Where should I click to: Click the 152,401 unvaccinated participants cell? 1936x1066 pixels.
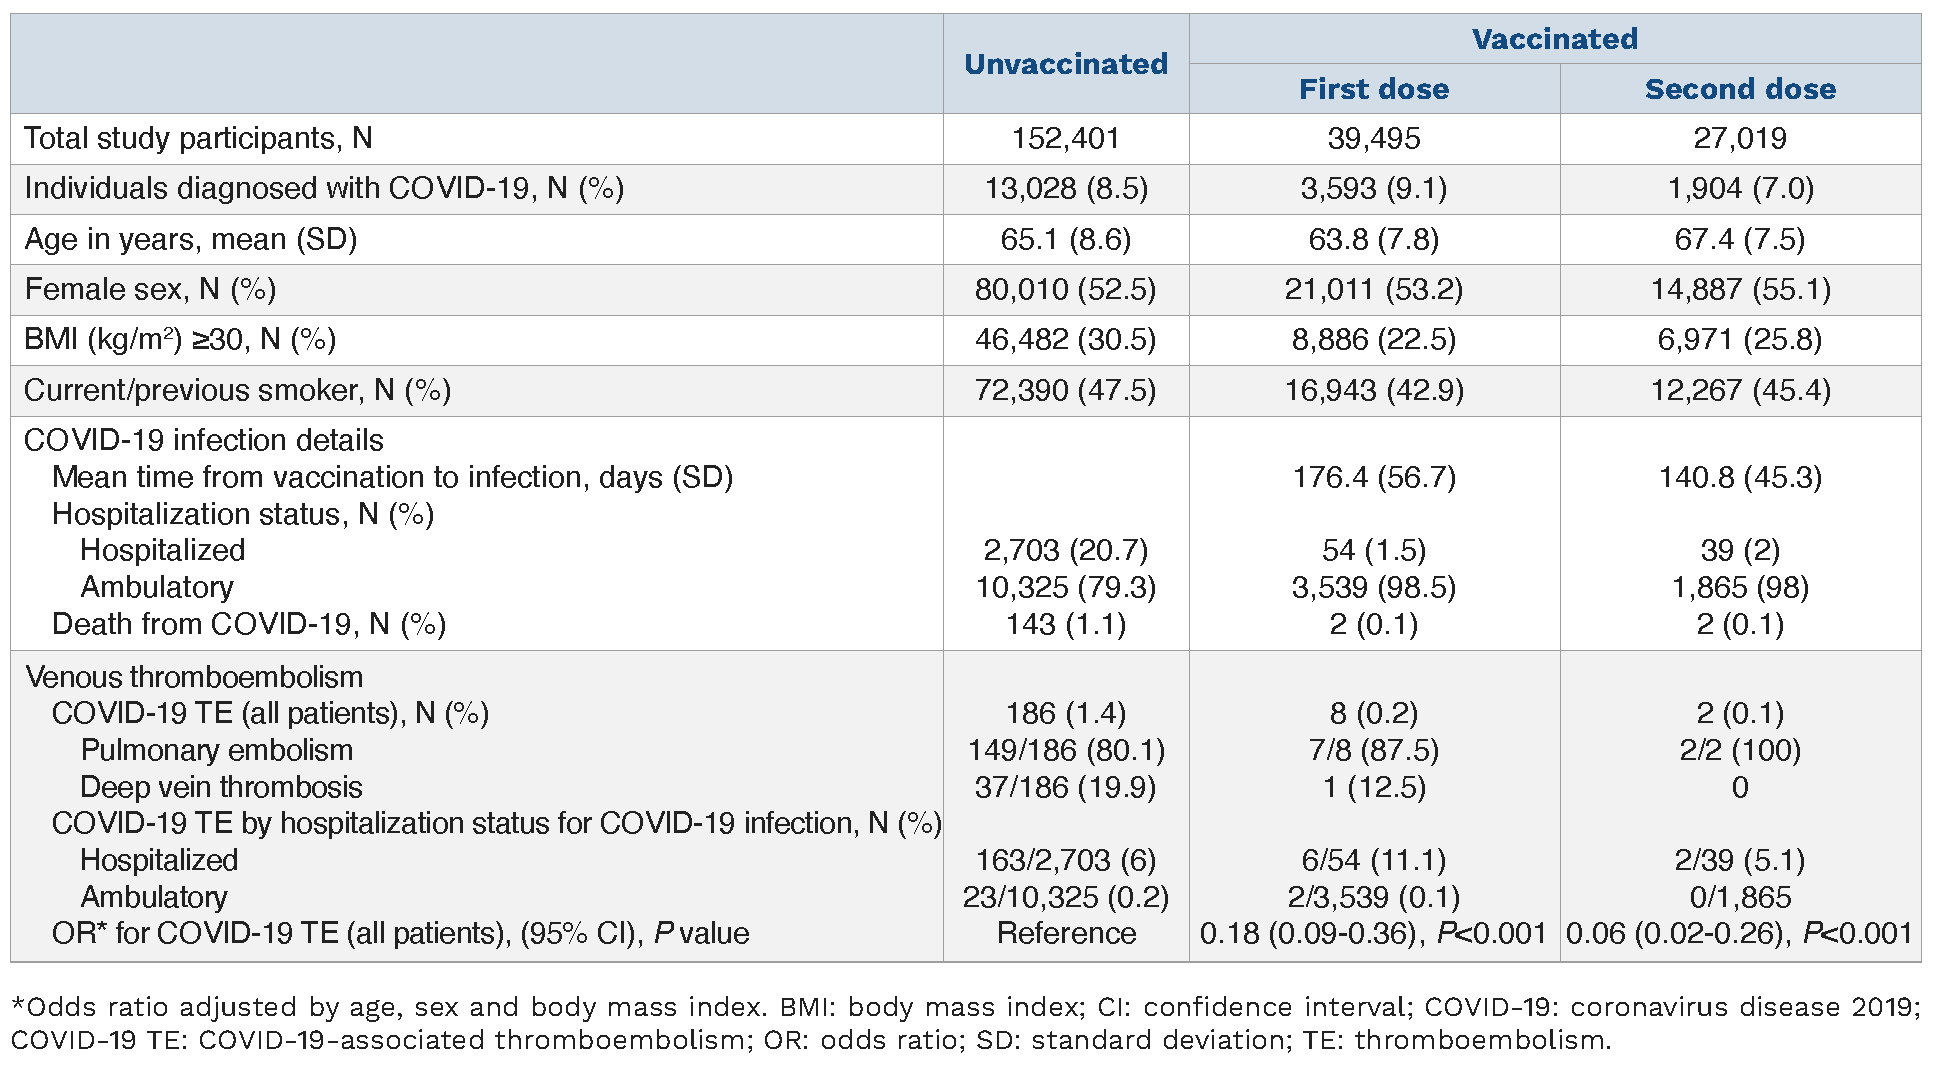tap(1065, 138)
